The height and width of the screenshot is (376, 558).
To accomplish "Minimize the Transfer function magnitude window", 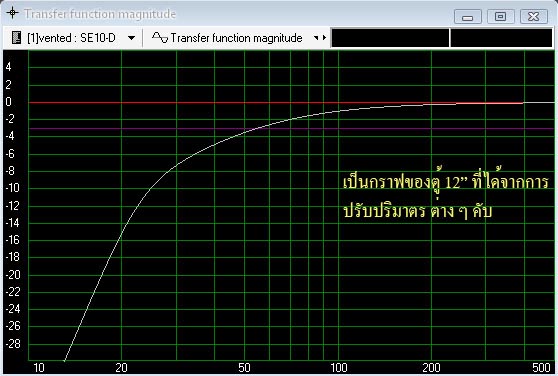I will click(468, 17).
